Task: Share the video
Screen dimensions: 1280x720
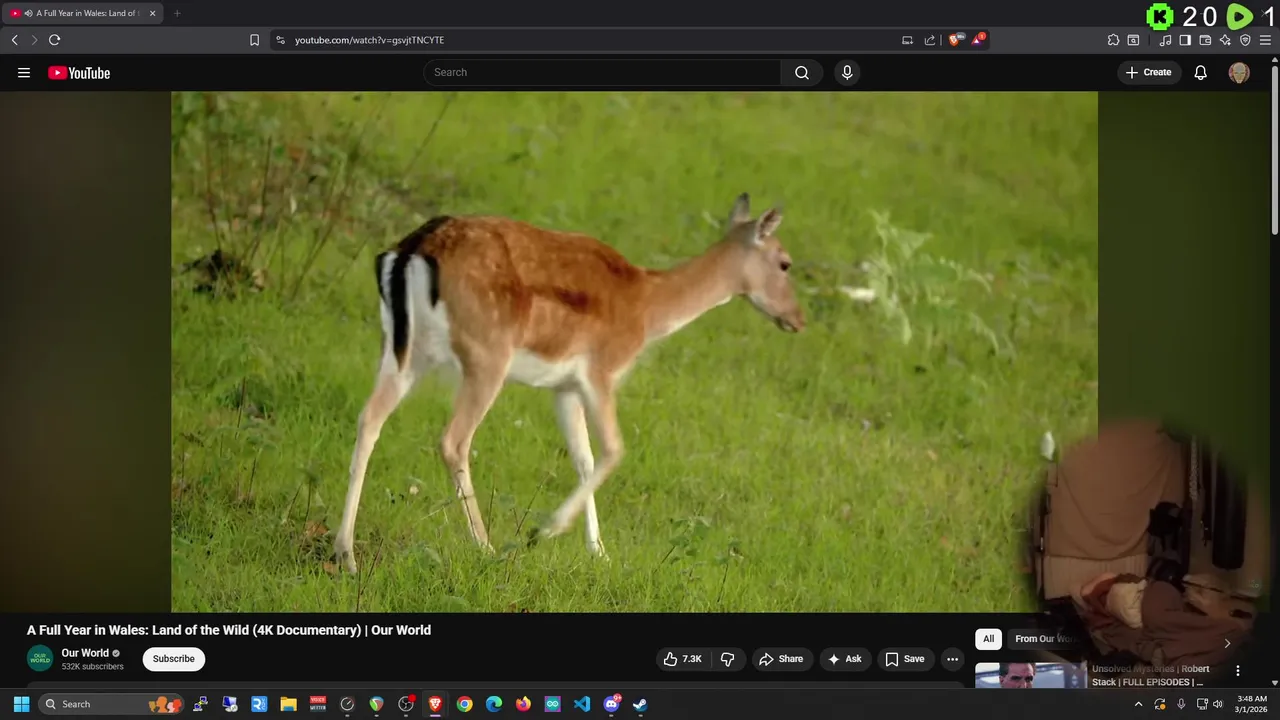Action: (x=781, y=659)
